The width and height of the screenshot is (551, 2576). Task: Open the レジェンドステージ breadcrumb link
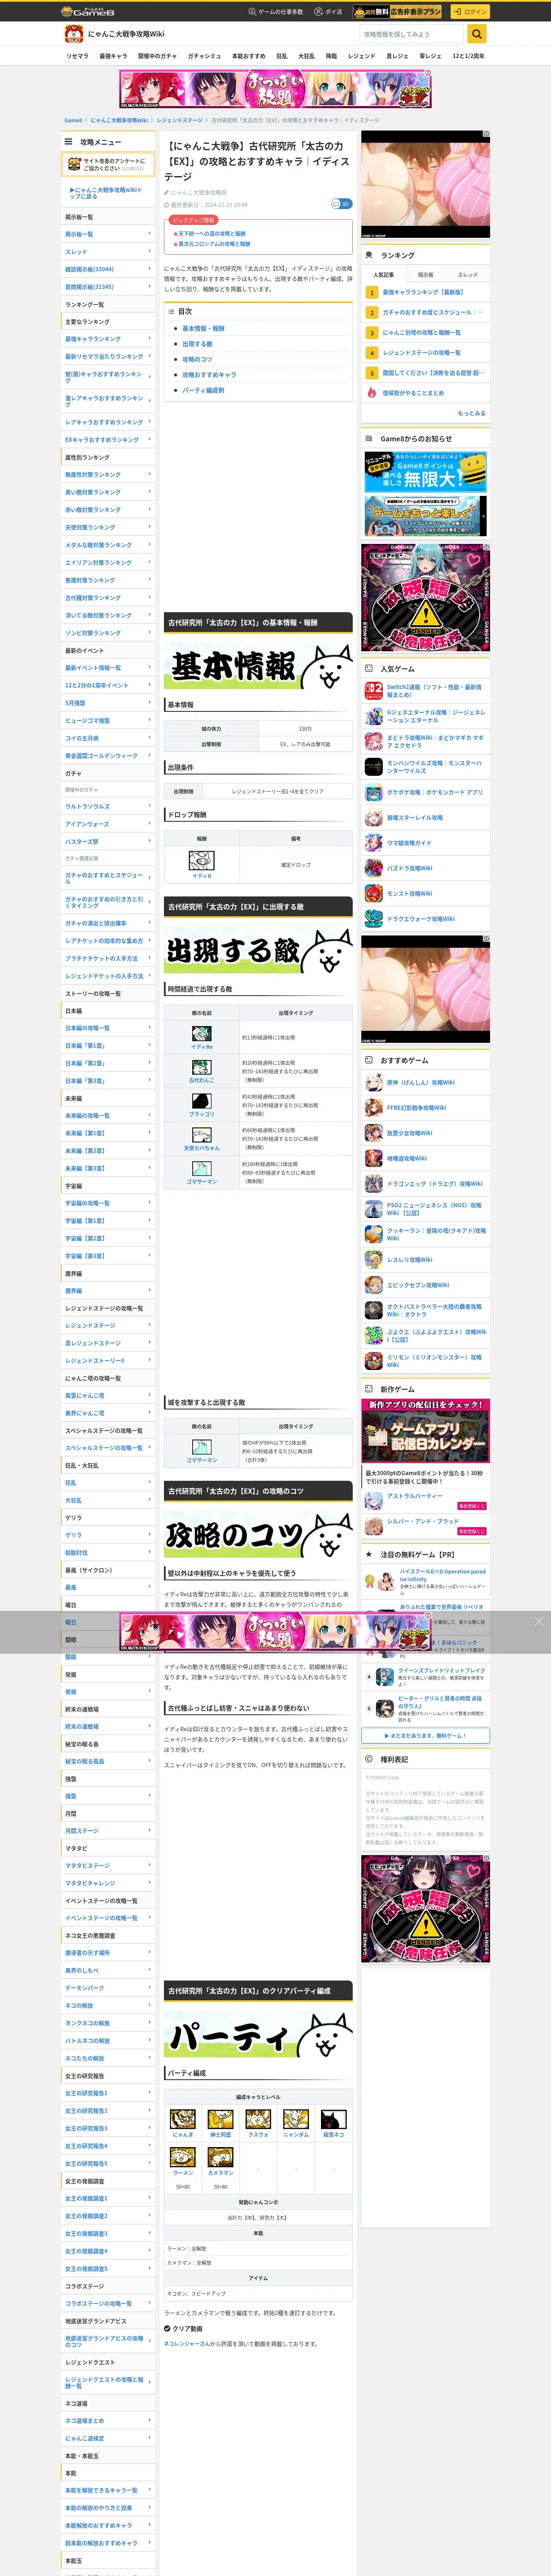(x=179, y=120)
